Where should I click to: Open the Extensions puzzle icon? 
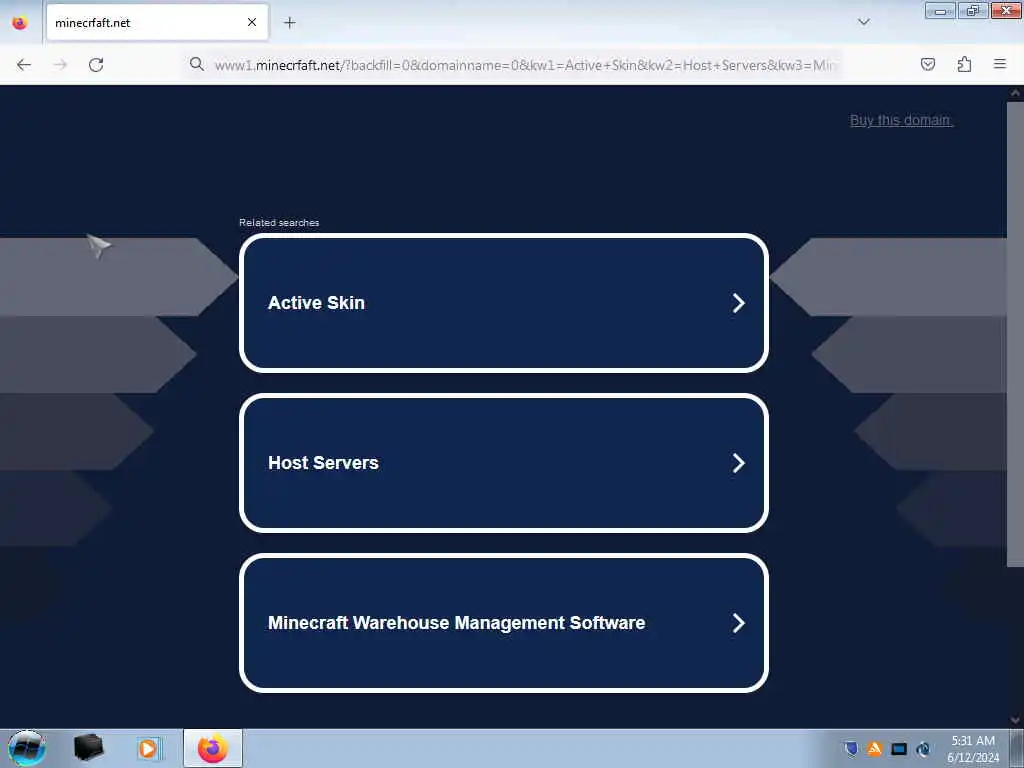964,64
